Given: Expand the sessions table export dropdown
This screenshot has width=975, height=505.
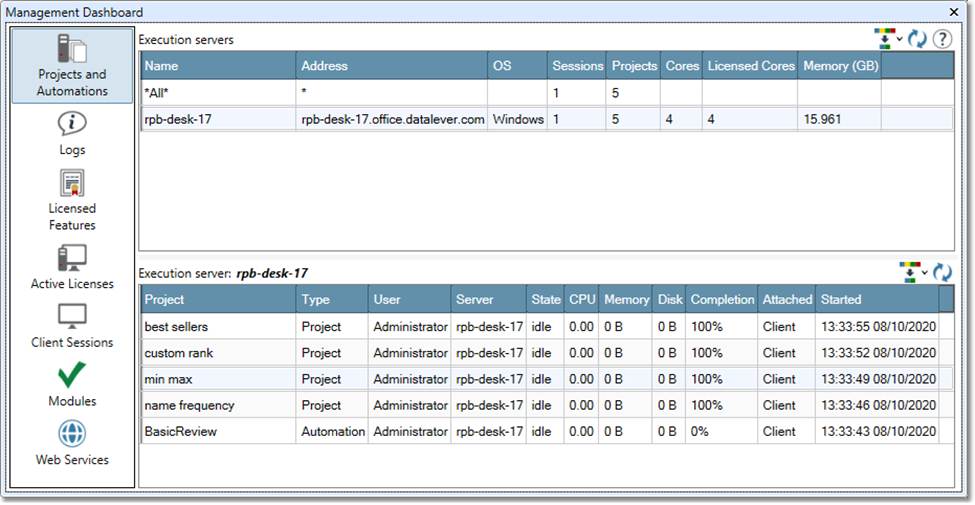Looking at the screenshot, I should pos(924,272).
